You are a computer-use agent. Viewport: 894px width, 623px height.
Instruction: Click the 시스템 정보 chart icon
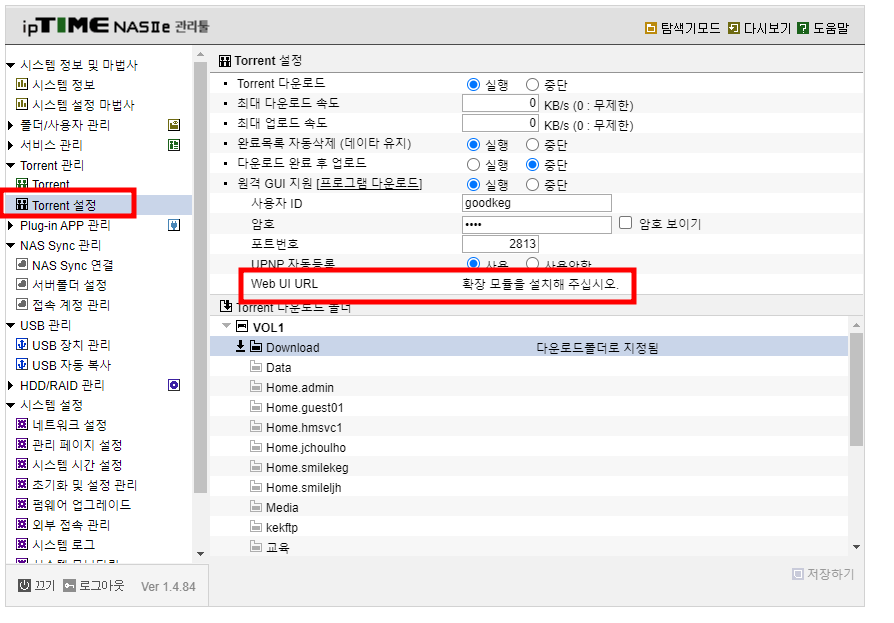(x=22, y=84)
